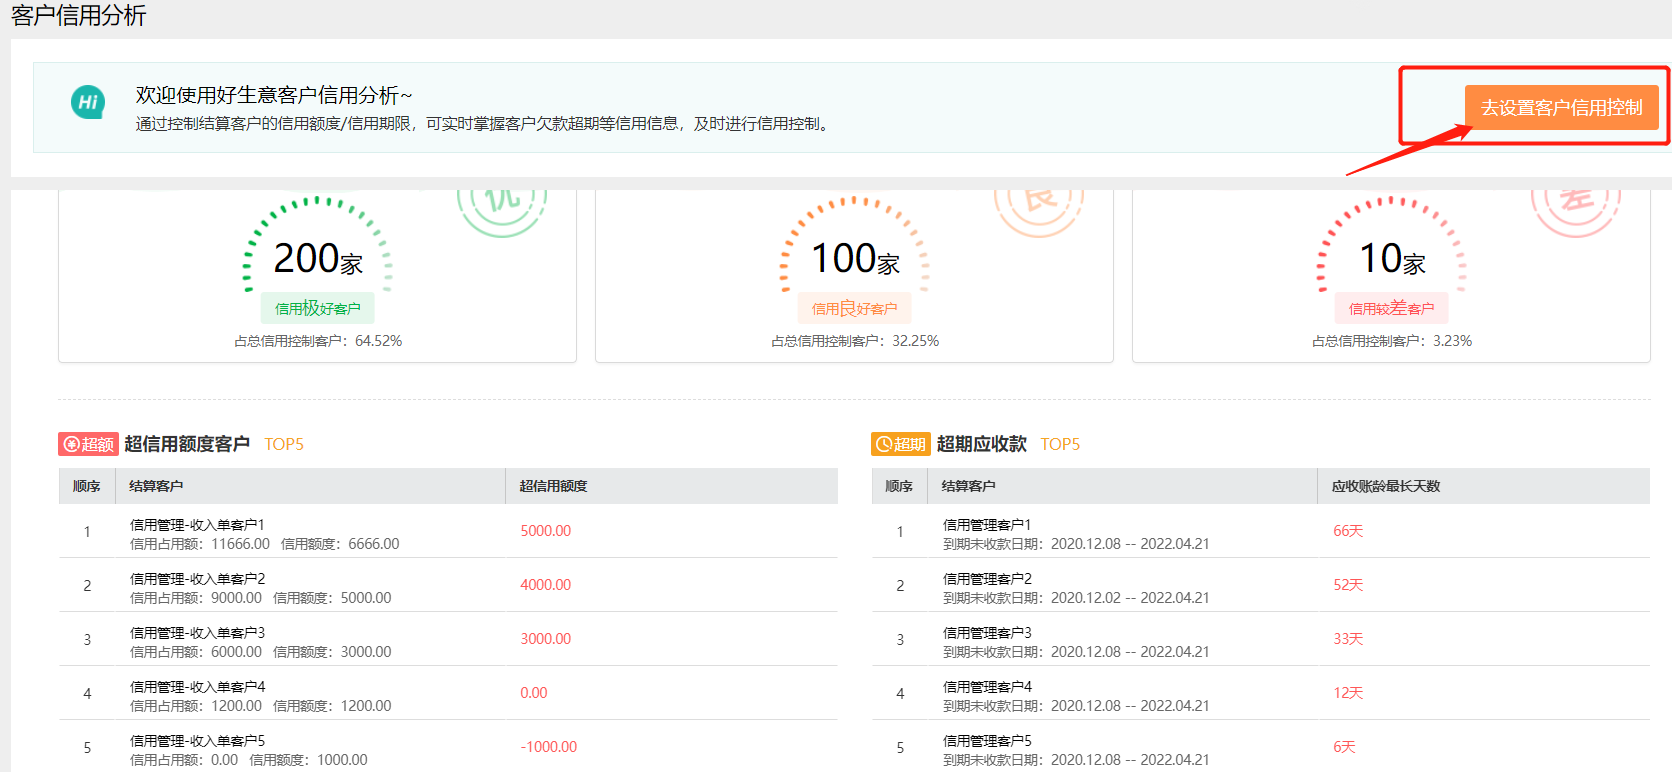Click the green Hi welcome icon
This screenshot has height=772, width=1672.
pos(88,102)
